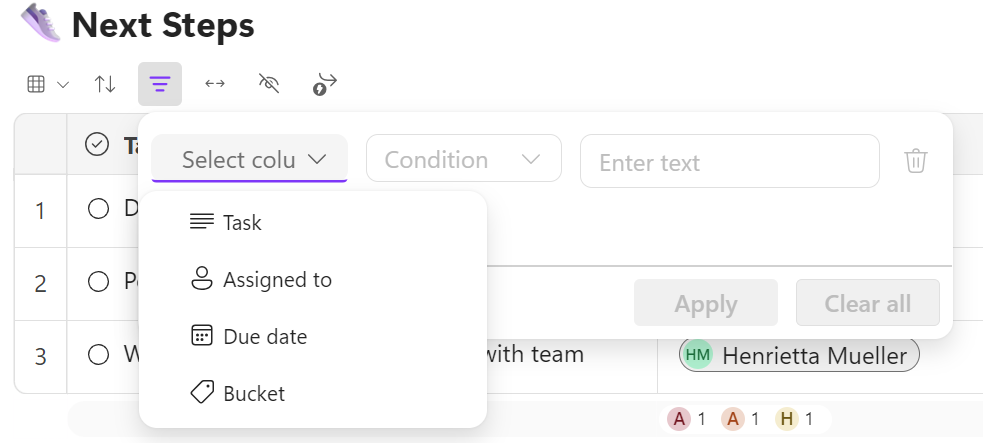
Task: Select Due date column option
Action: pyautogui.click(x=265, y=337)
